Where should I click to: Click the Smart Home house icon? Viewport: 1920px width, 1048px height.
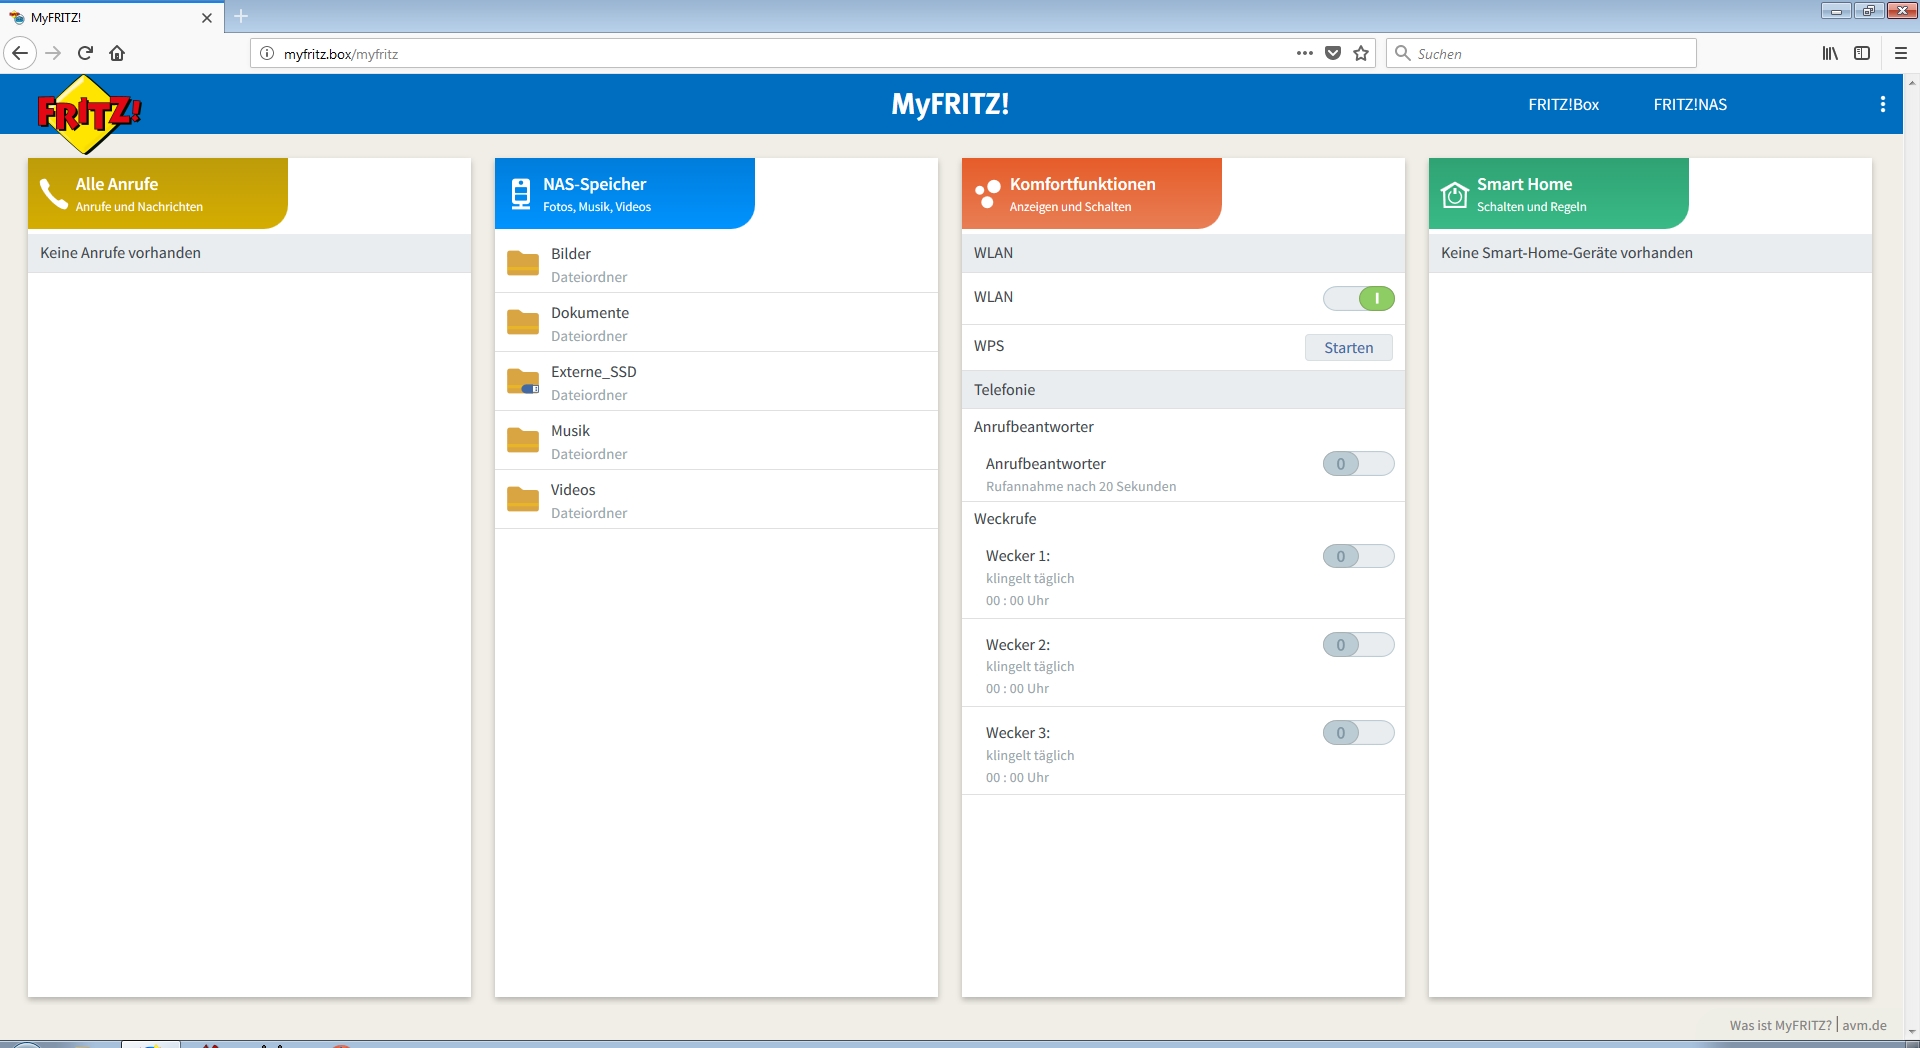(1454, 194)
